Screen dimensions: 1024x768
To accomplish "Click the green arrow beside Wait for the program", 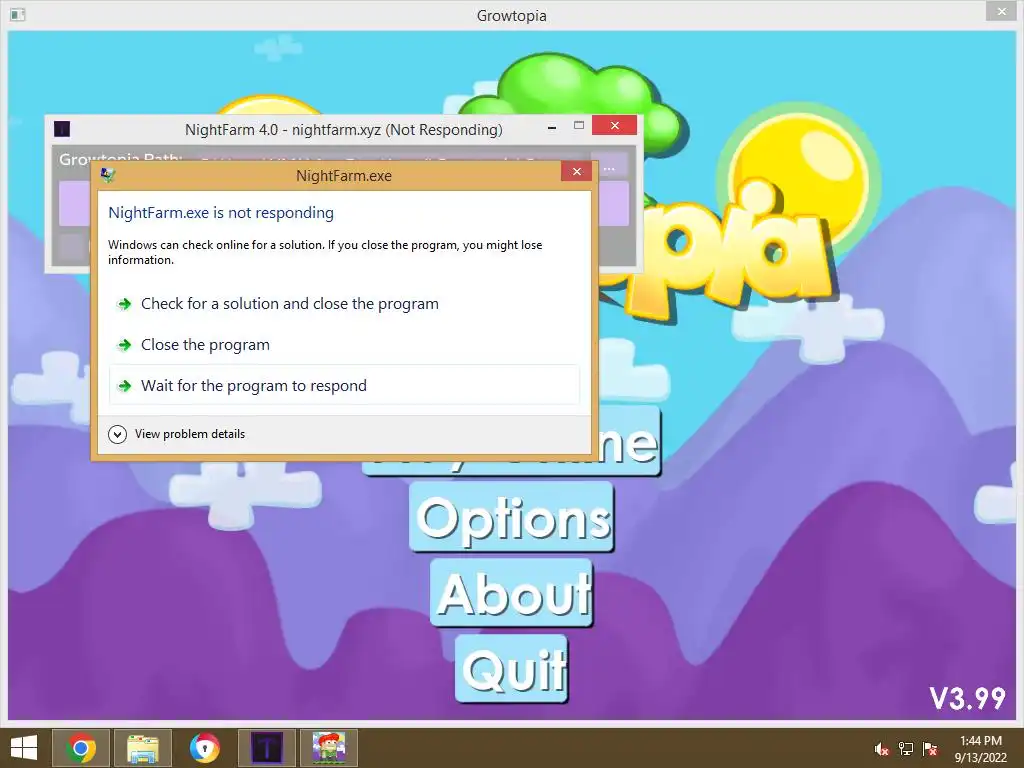I will click(123, 386).
